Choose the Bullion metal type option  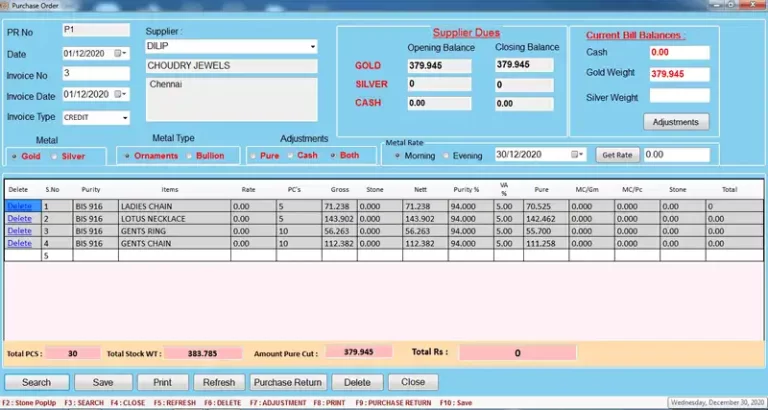click(189, 156)
